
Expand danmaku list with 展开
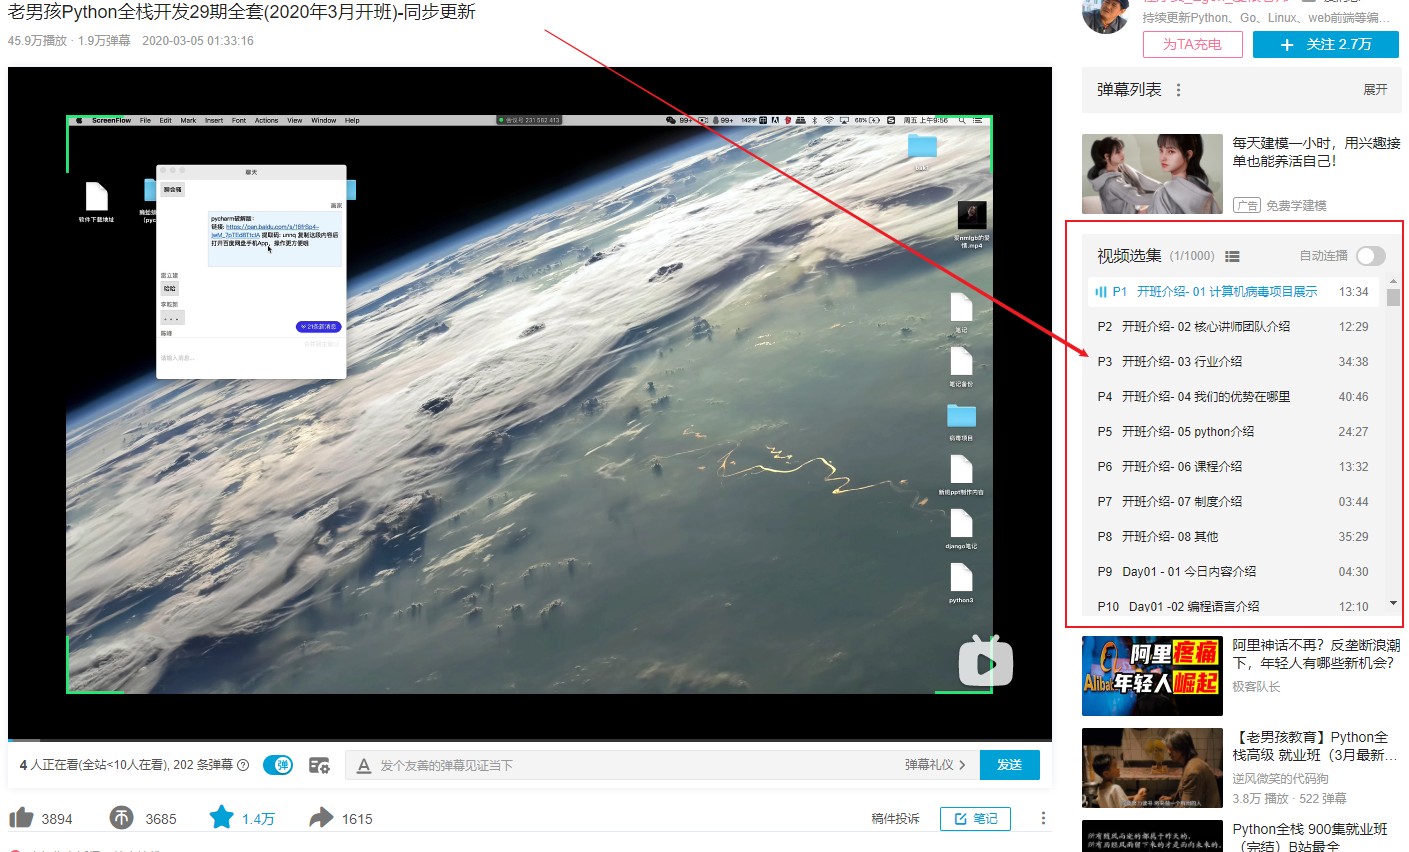tap(1375, 90)
